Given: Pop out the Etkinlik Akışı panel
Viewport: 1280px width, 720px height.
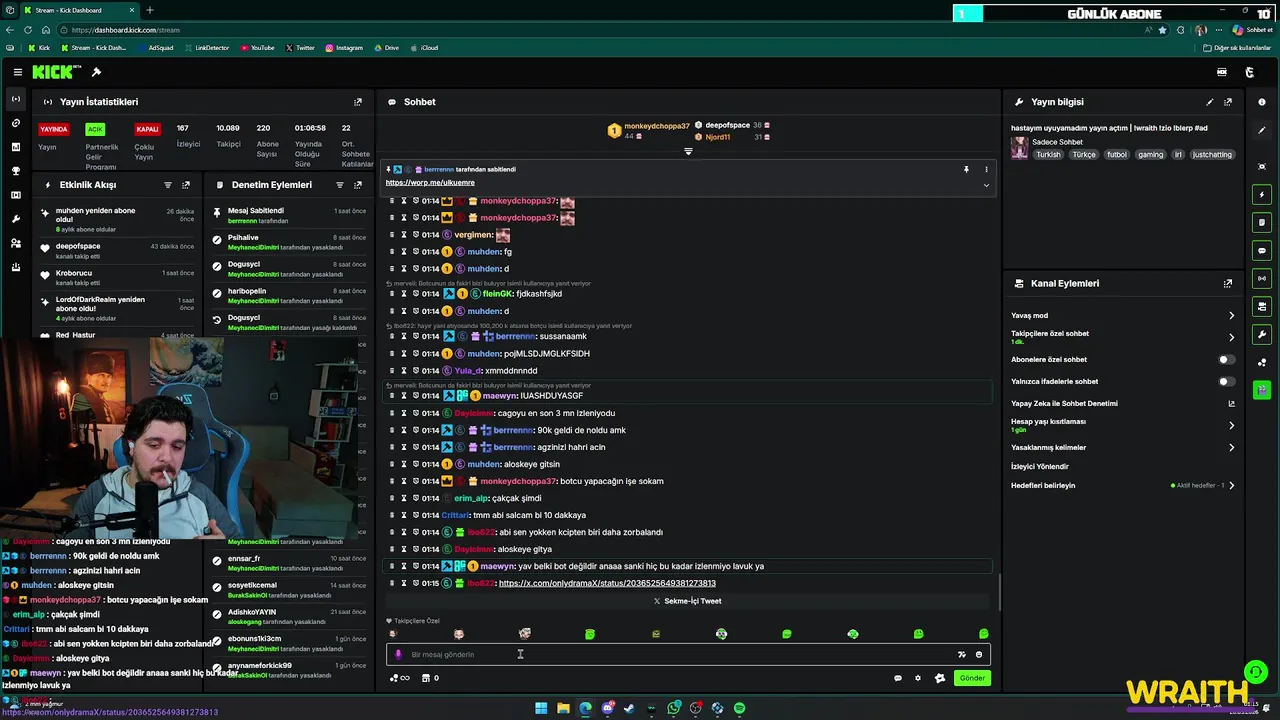Looking at the screenshot, I should (186, 185).
